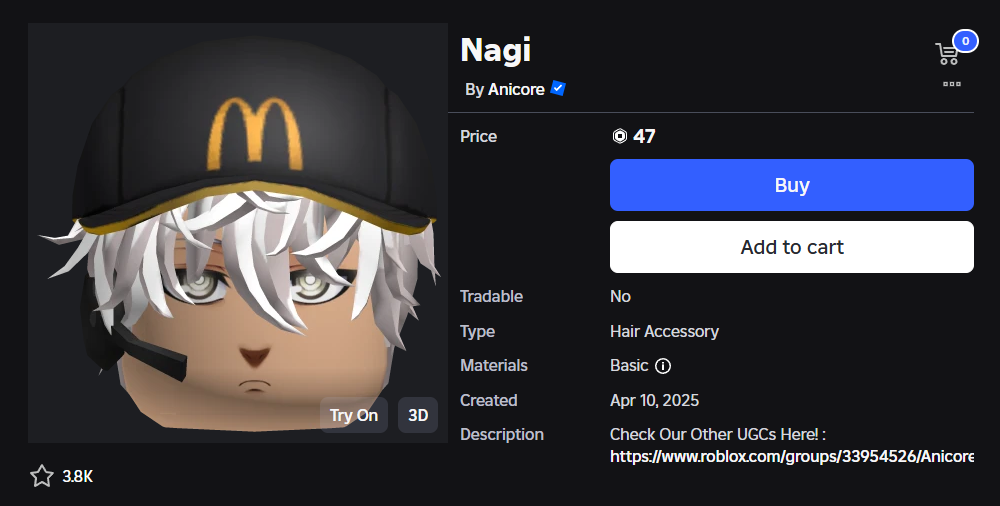
Task: Click the Hair Accessory type value
Action: tap(664, 332)
